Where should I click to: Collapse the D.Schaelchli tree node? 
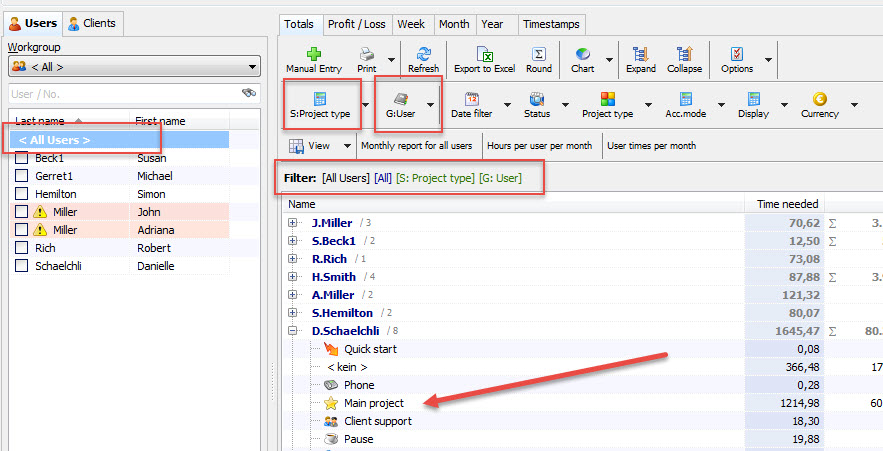[x=293, y=331]
